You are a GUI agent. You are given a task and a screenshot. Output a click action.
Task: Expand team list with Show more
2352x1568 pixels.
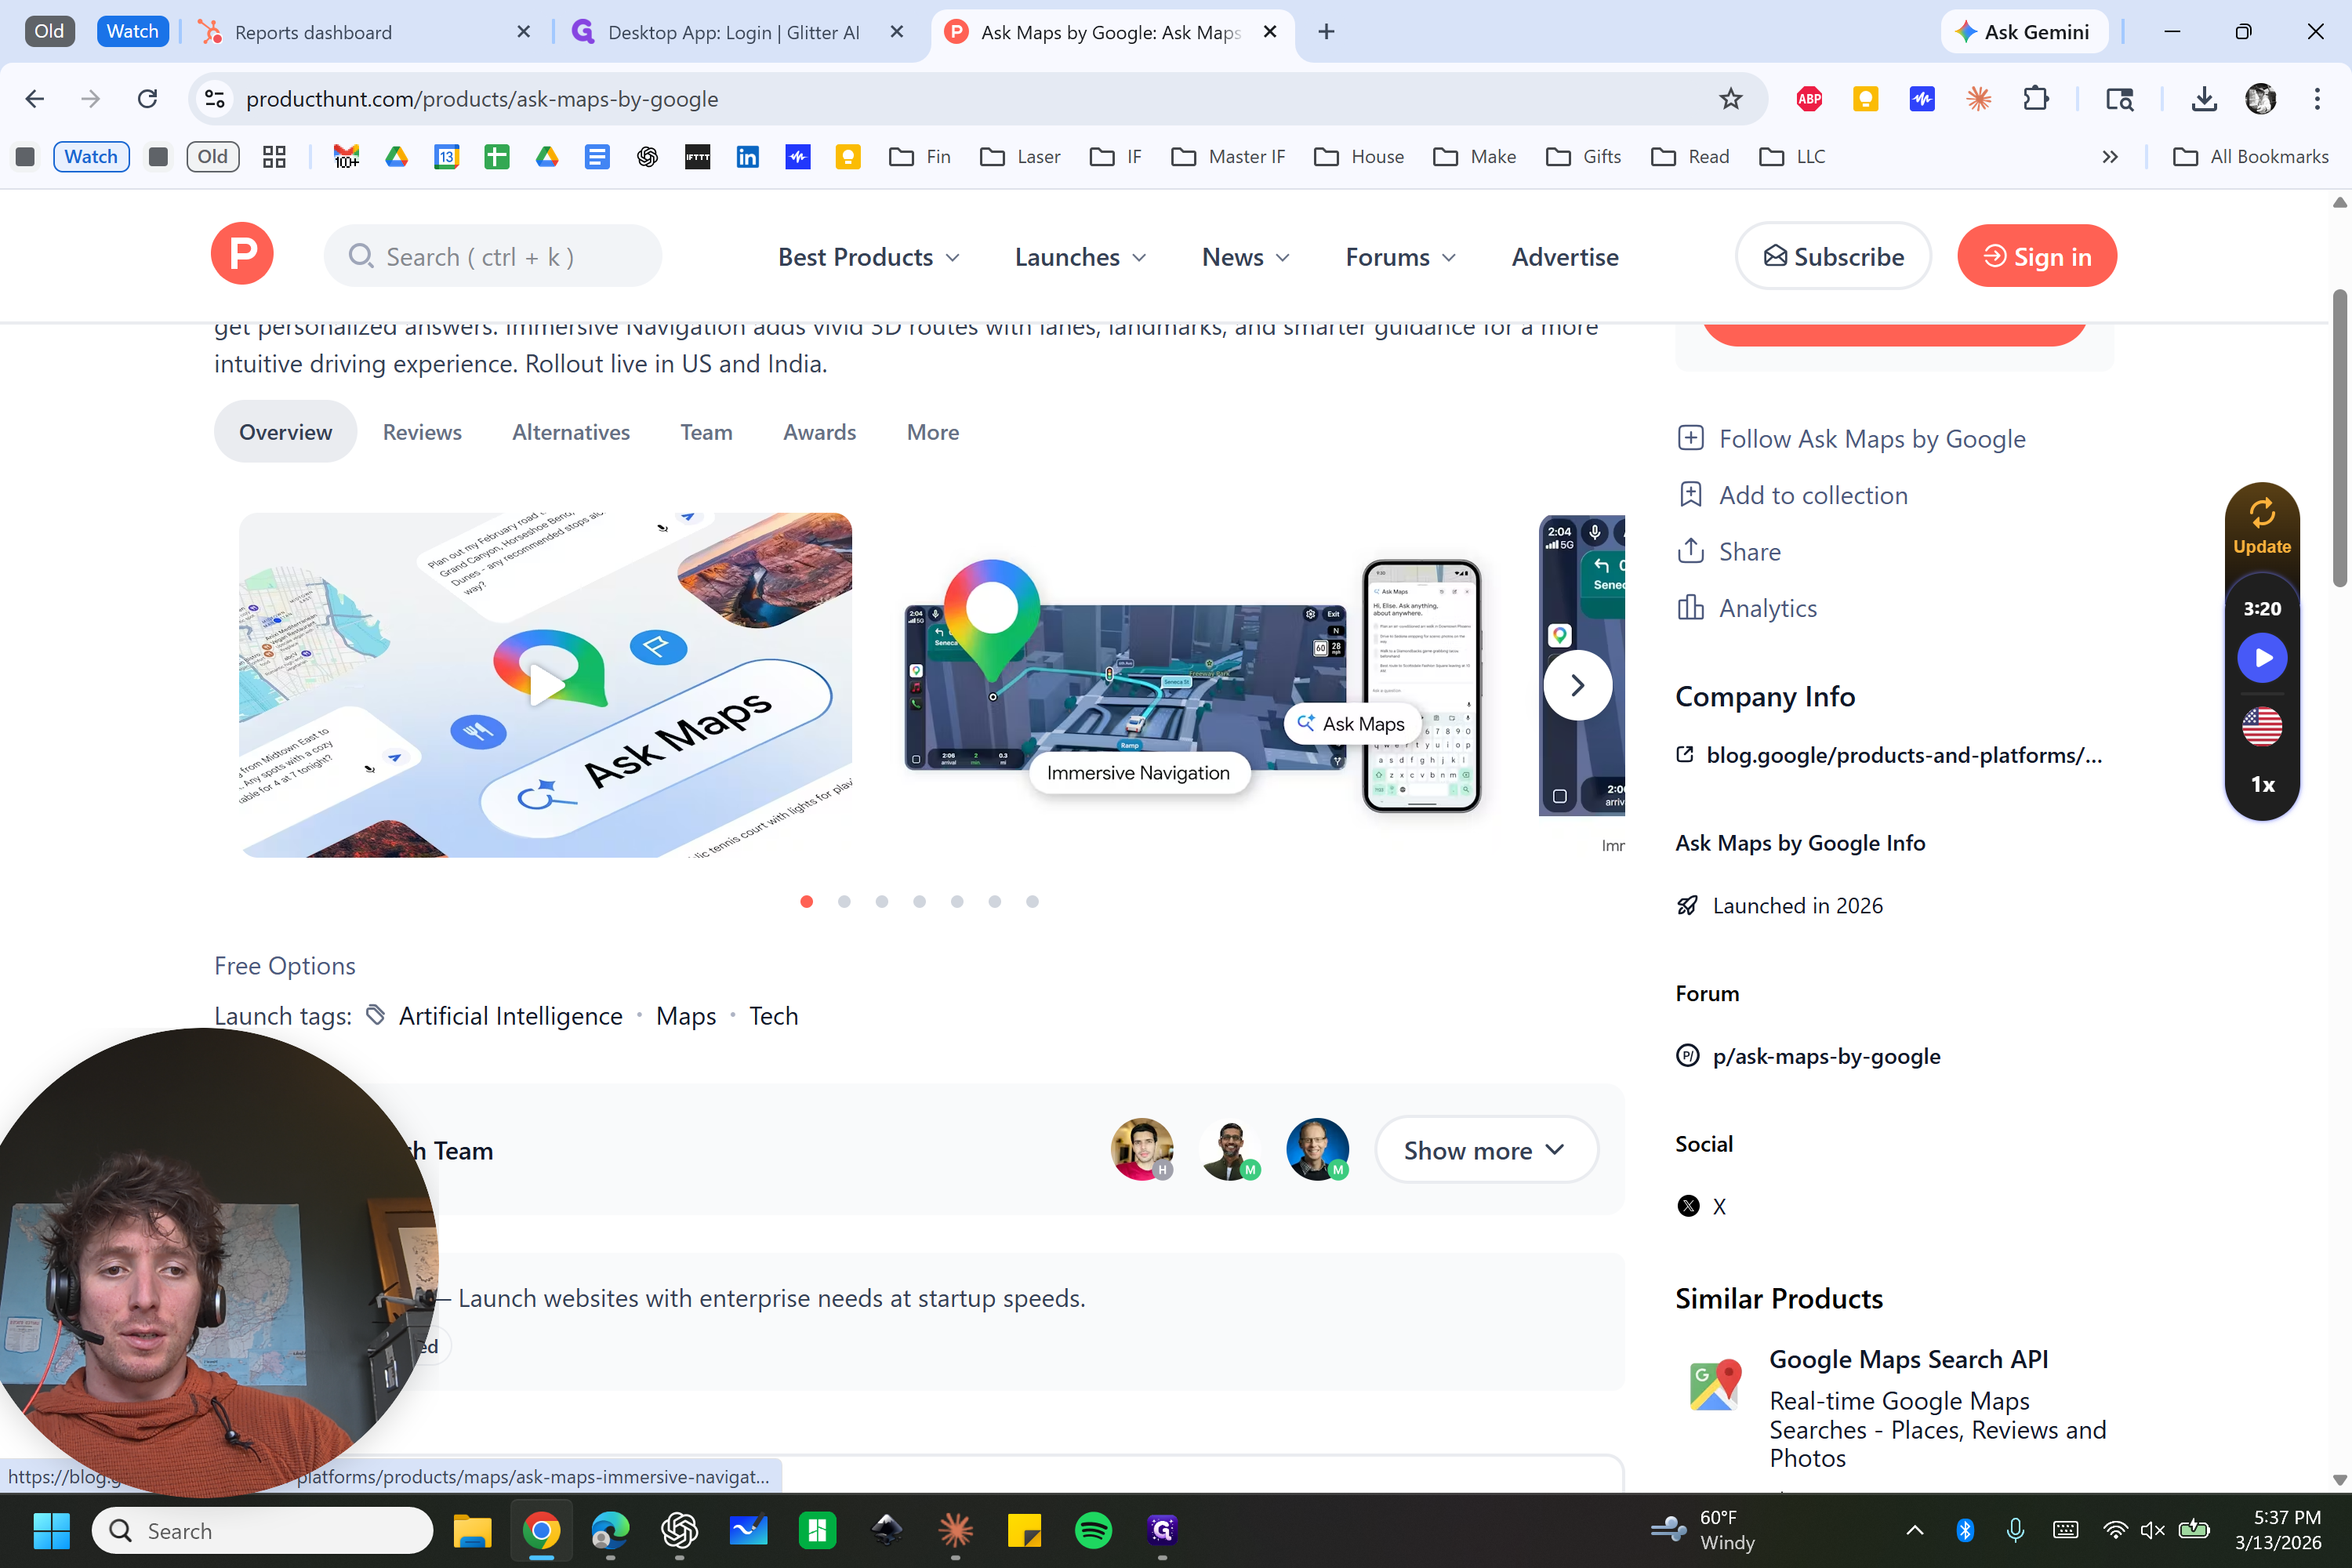point(1485,1150)
